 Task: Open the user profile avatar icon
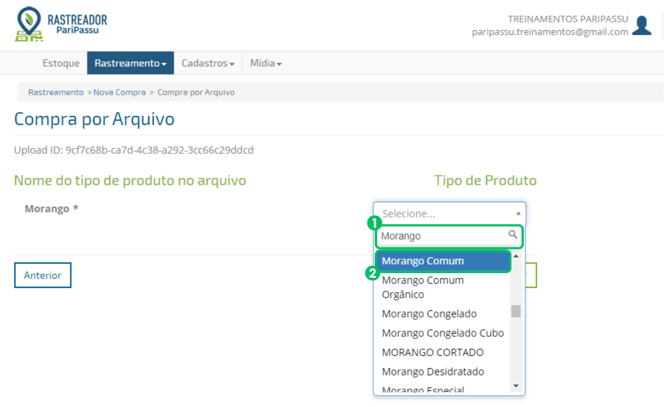tap(642, 25)
